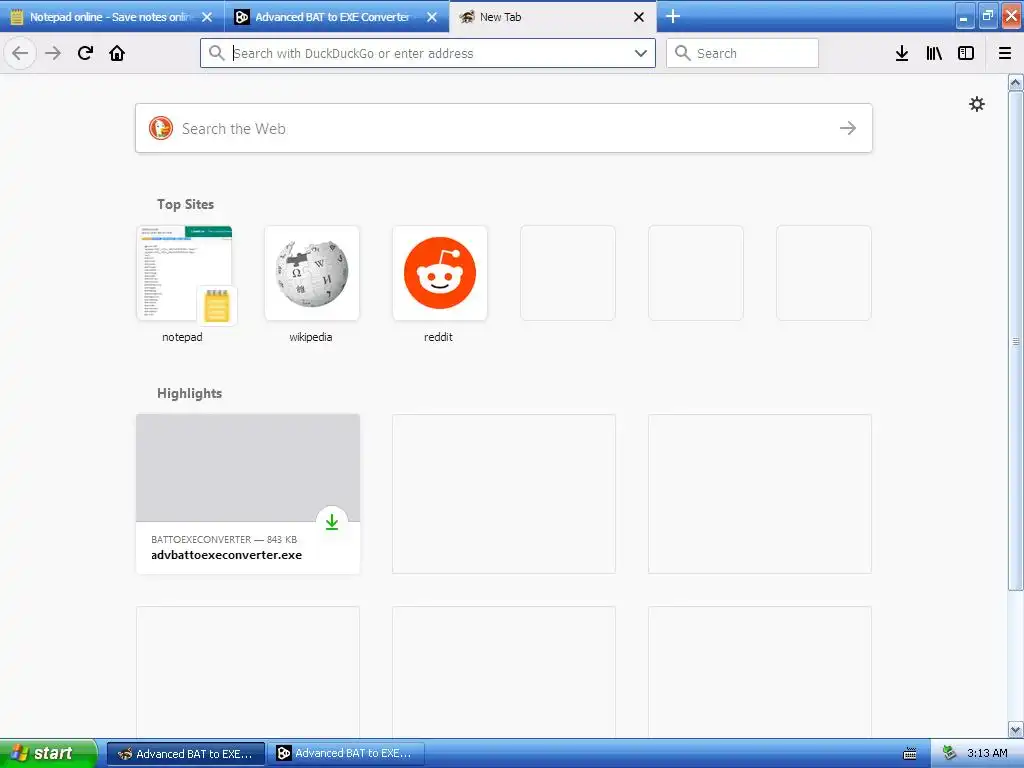Restore down the browser window
Image resolution: width=1024 pixels, height=768 pixels.
pos(987,16)
